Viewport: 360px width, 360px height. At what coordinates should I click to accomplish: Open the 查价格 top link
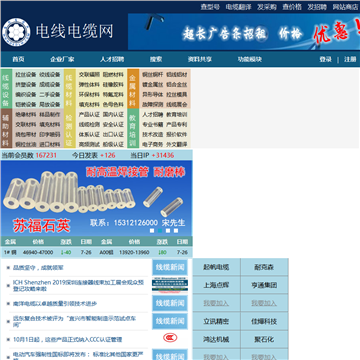tap(292, 7)
